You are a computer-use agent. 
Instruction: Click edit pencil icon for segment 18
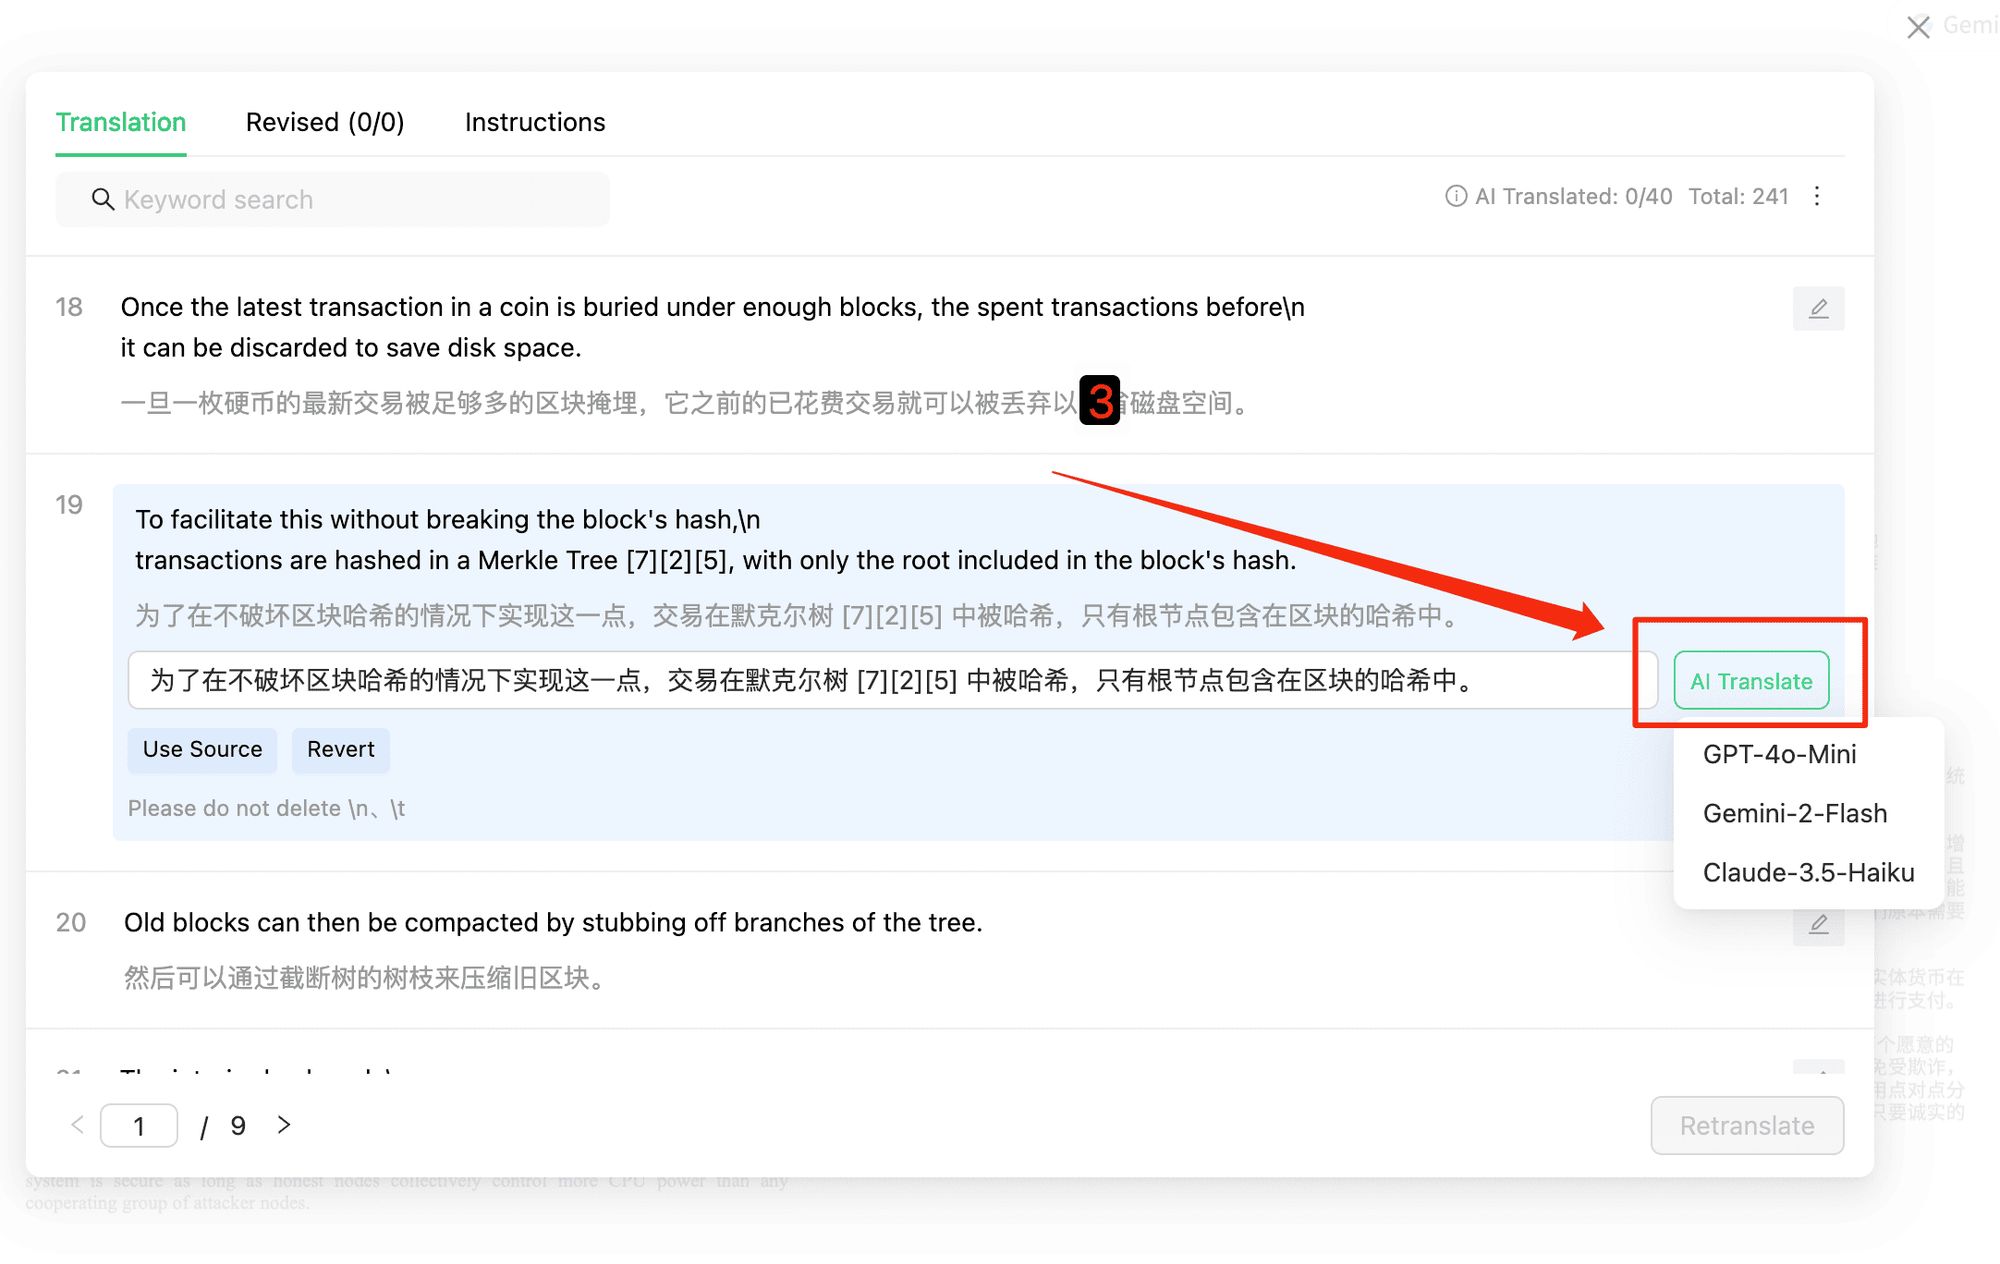[1818, 308]
